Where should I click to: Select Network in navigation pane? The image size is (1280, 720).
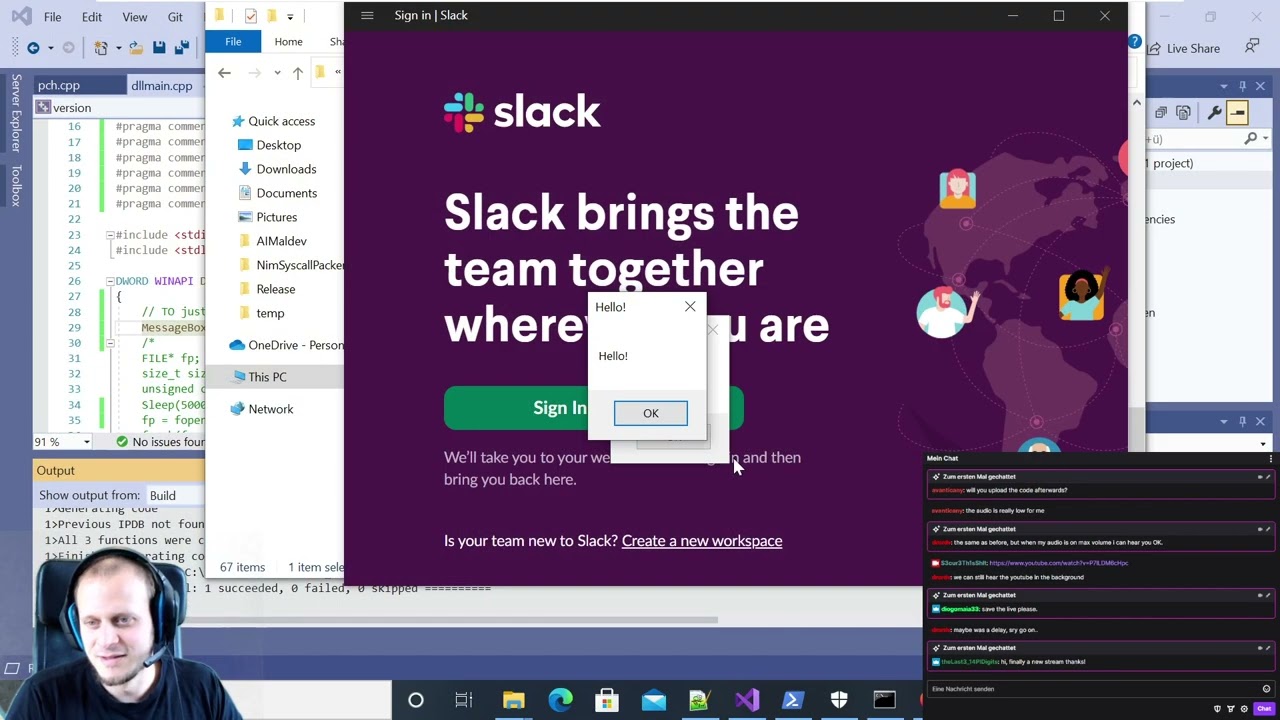261,409
